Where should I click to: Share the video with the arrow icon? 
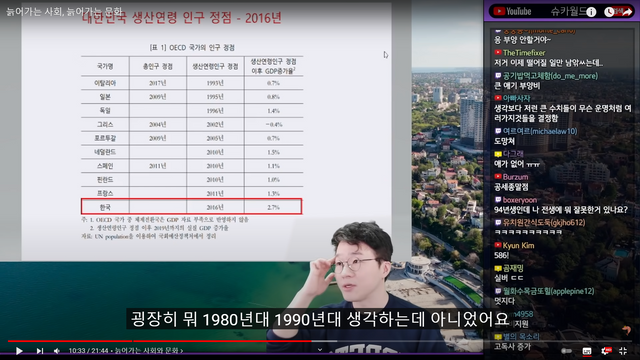click(627, 12)
